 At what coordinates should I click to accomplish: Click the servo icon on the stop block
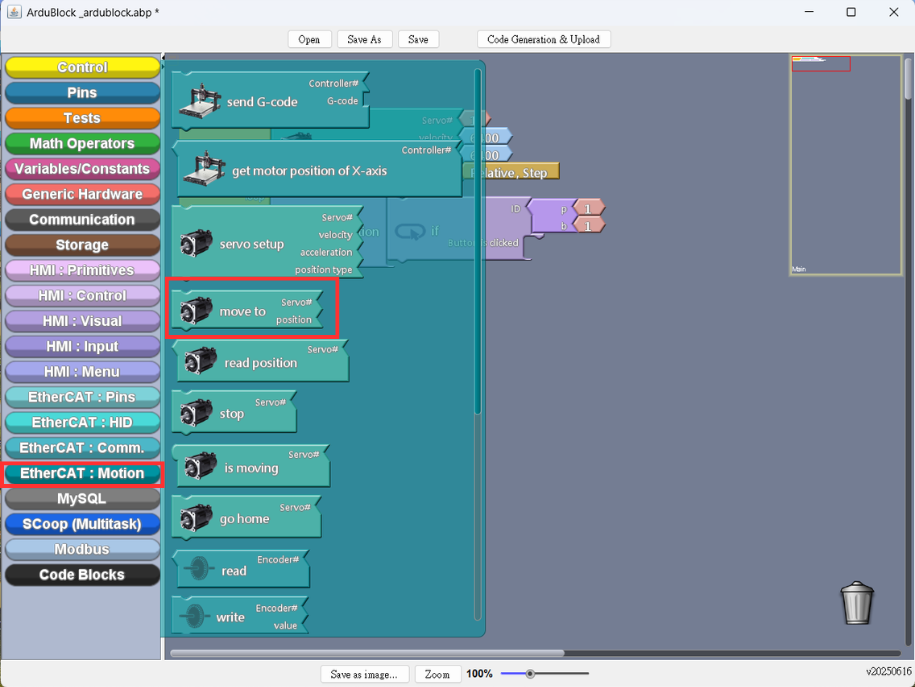(196, 413)
